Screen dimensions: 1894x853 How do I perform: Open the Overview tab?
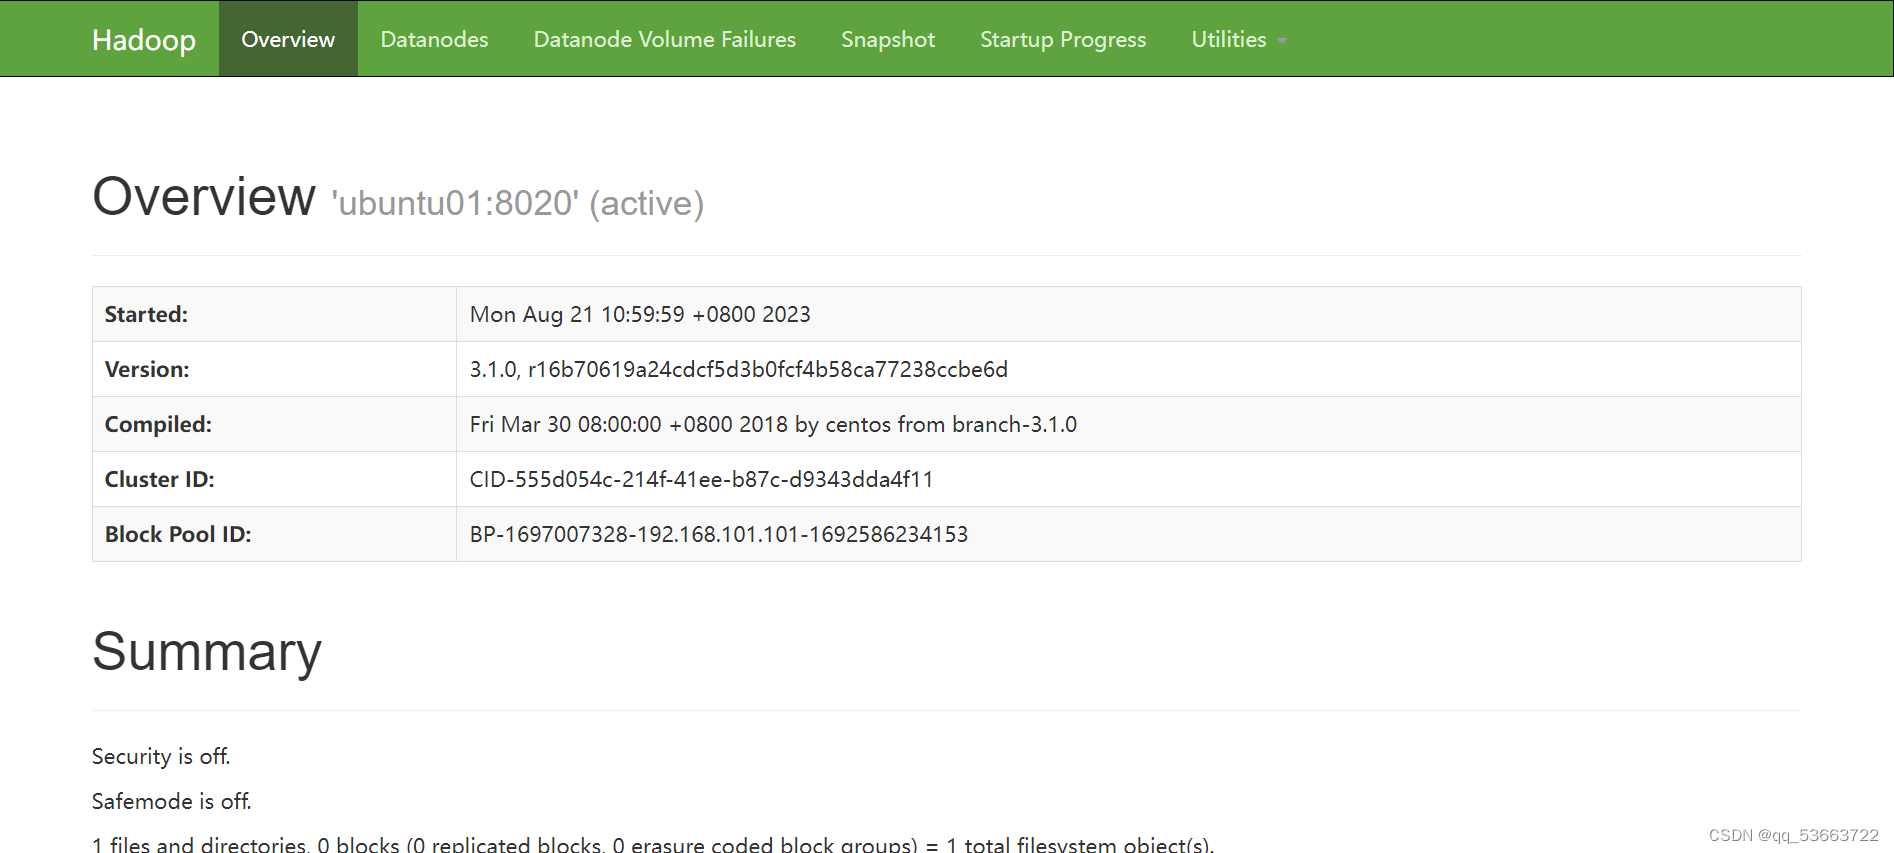point(288,39)
